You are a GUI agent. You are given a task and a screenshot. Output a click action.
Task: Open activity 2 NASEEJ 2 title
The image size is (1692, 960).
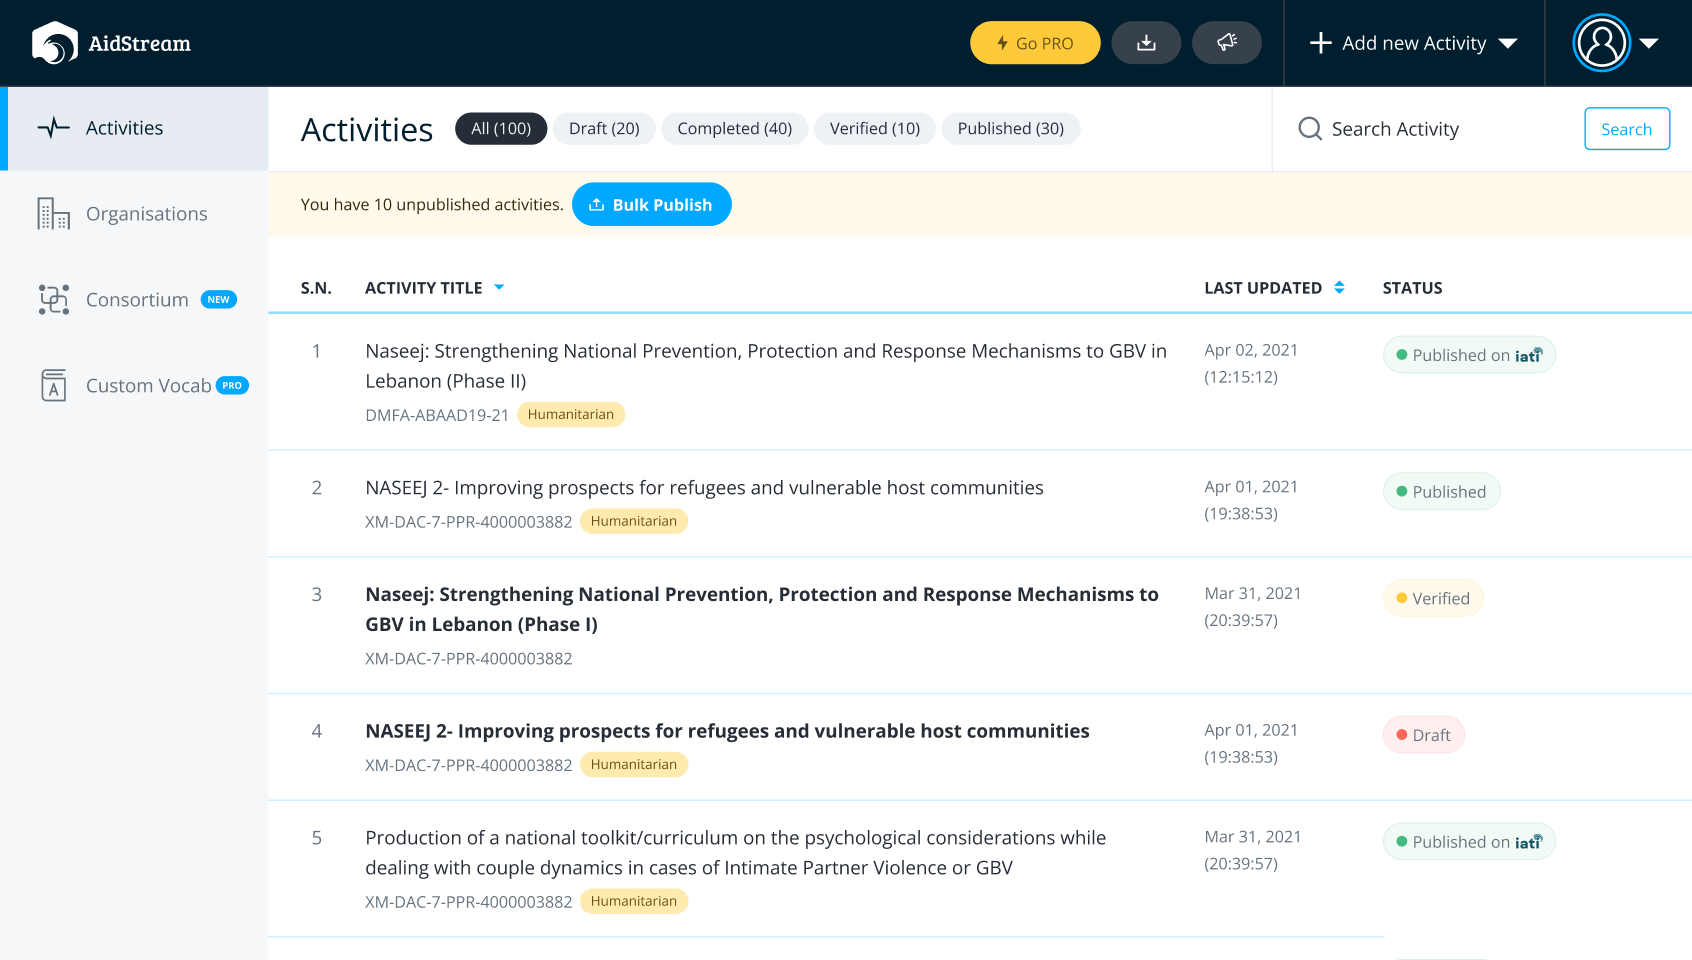[704, 487]
